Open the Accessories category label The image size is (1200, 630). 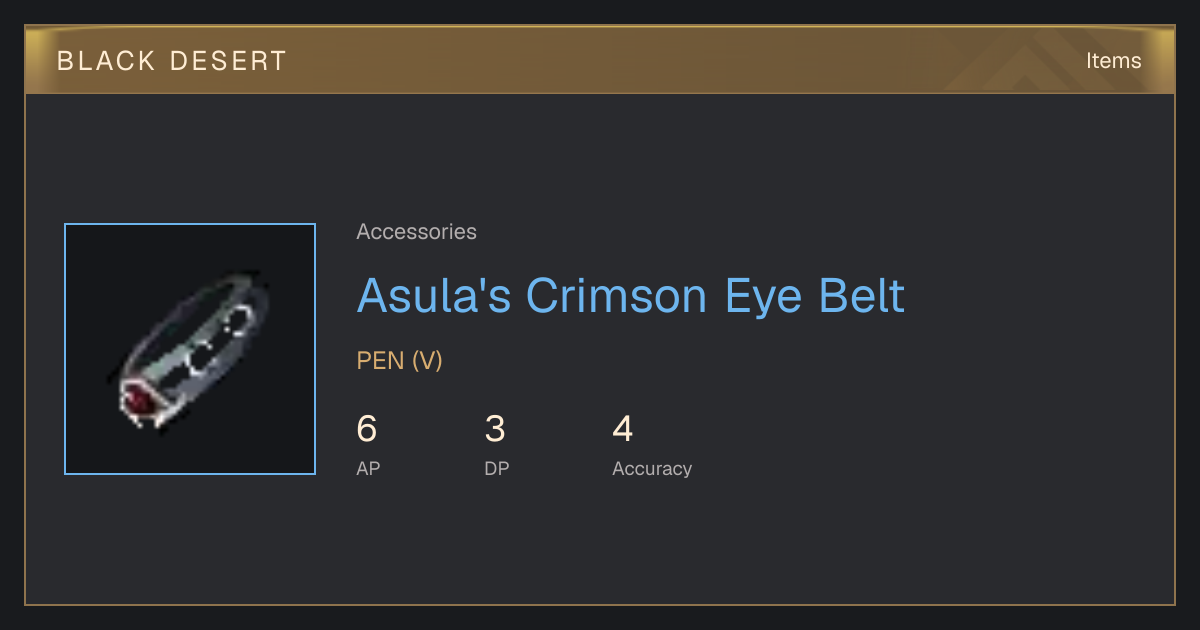pyautogui.click(x=416, y=232)
